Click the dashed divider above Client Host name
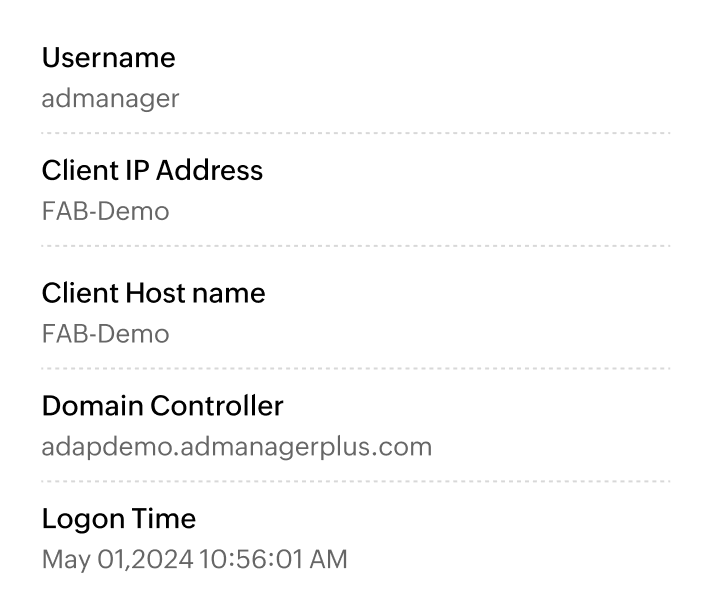This screenshot has height=615, width=712. [x=355, y=245]
